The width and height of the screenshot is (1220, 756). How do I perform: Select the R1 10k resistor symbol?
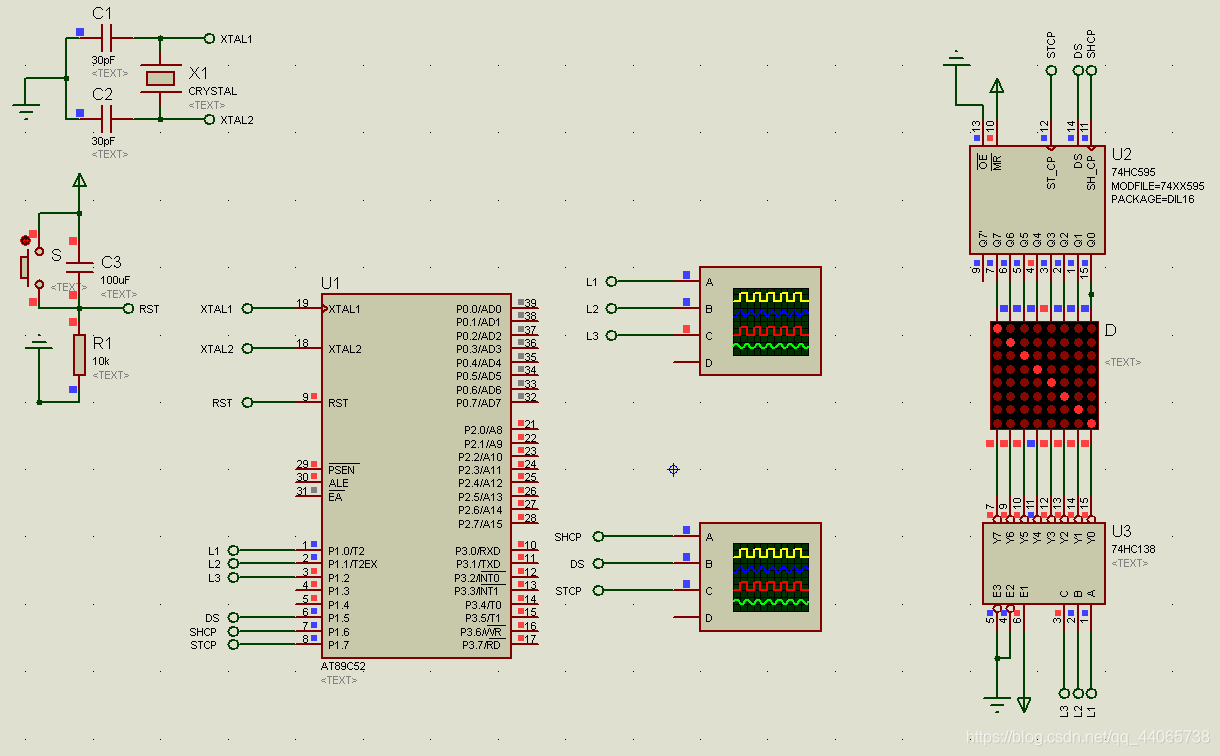(79, 355)
